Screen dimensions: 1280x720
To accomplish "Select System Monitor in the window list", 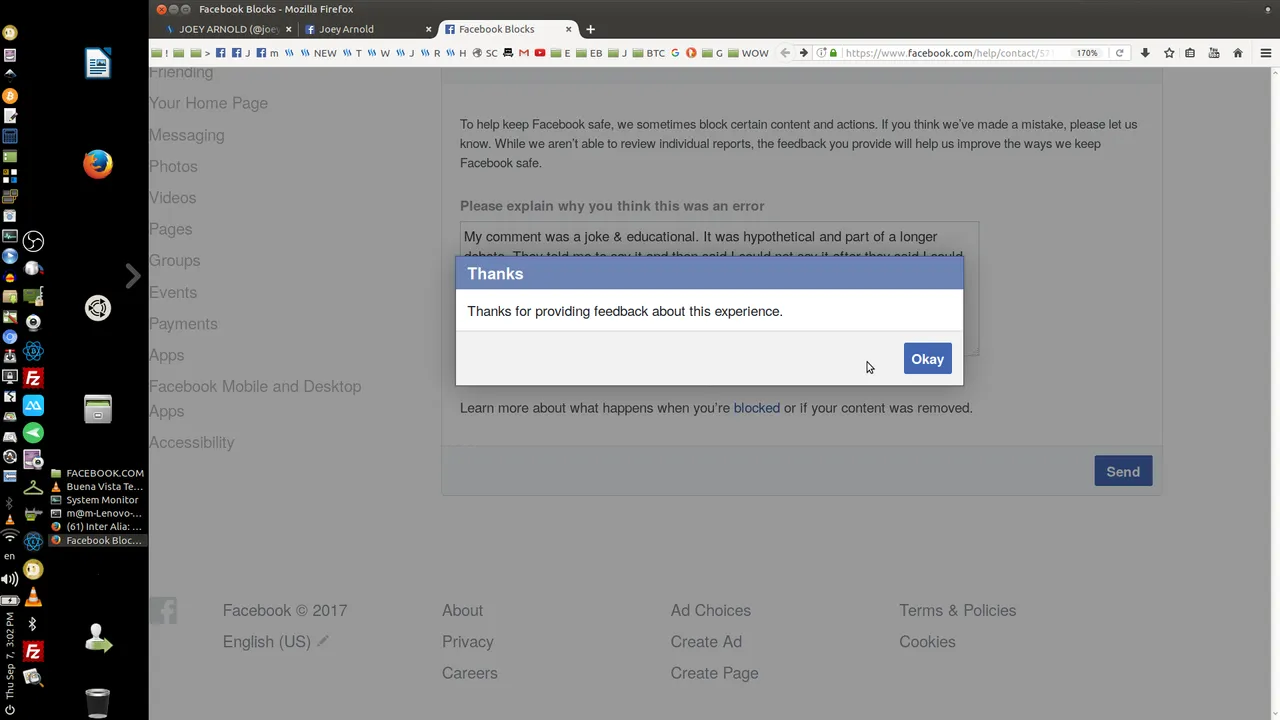I will point(97,500).
